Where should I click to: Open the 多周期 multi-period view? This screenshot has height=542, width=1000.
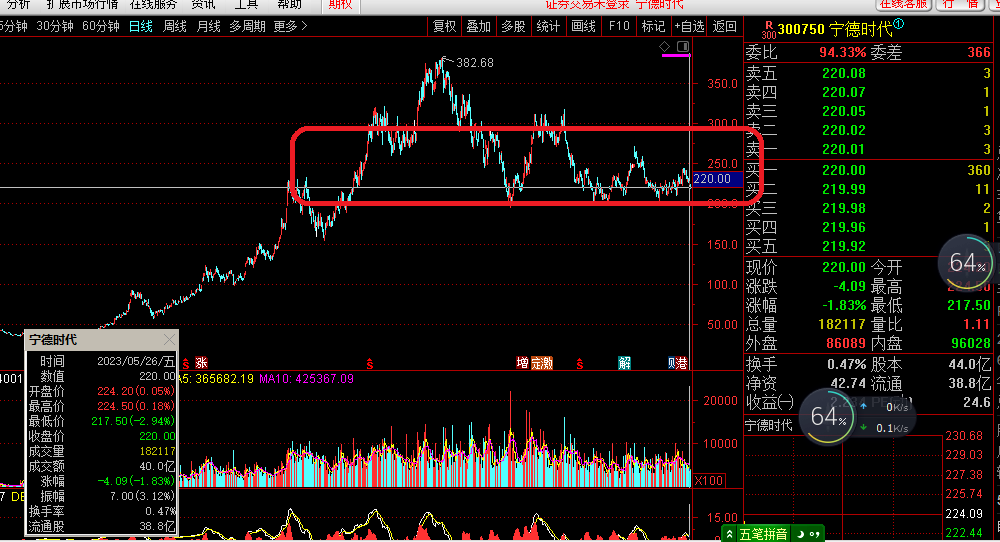[247, 26]
